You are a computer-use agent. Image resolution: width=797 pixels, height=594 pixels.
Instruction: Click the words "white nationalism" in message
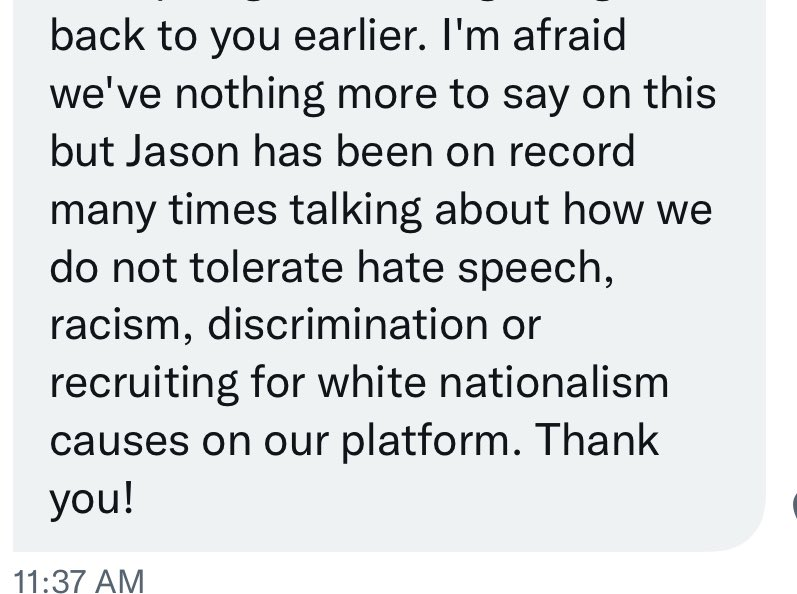tap(493, 382)
